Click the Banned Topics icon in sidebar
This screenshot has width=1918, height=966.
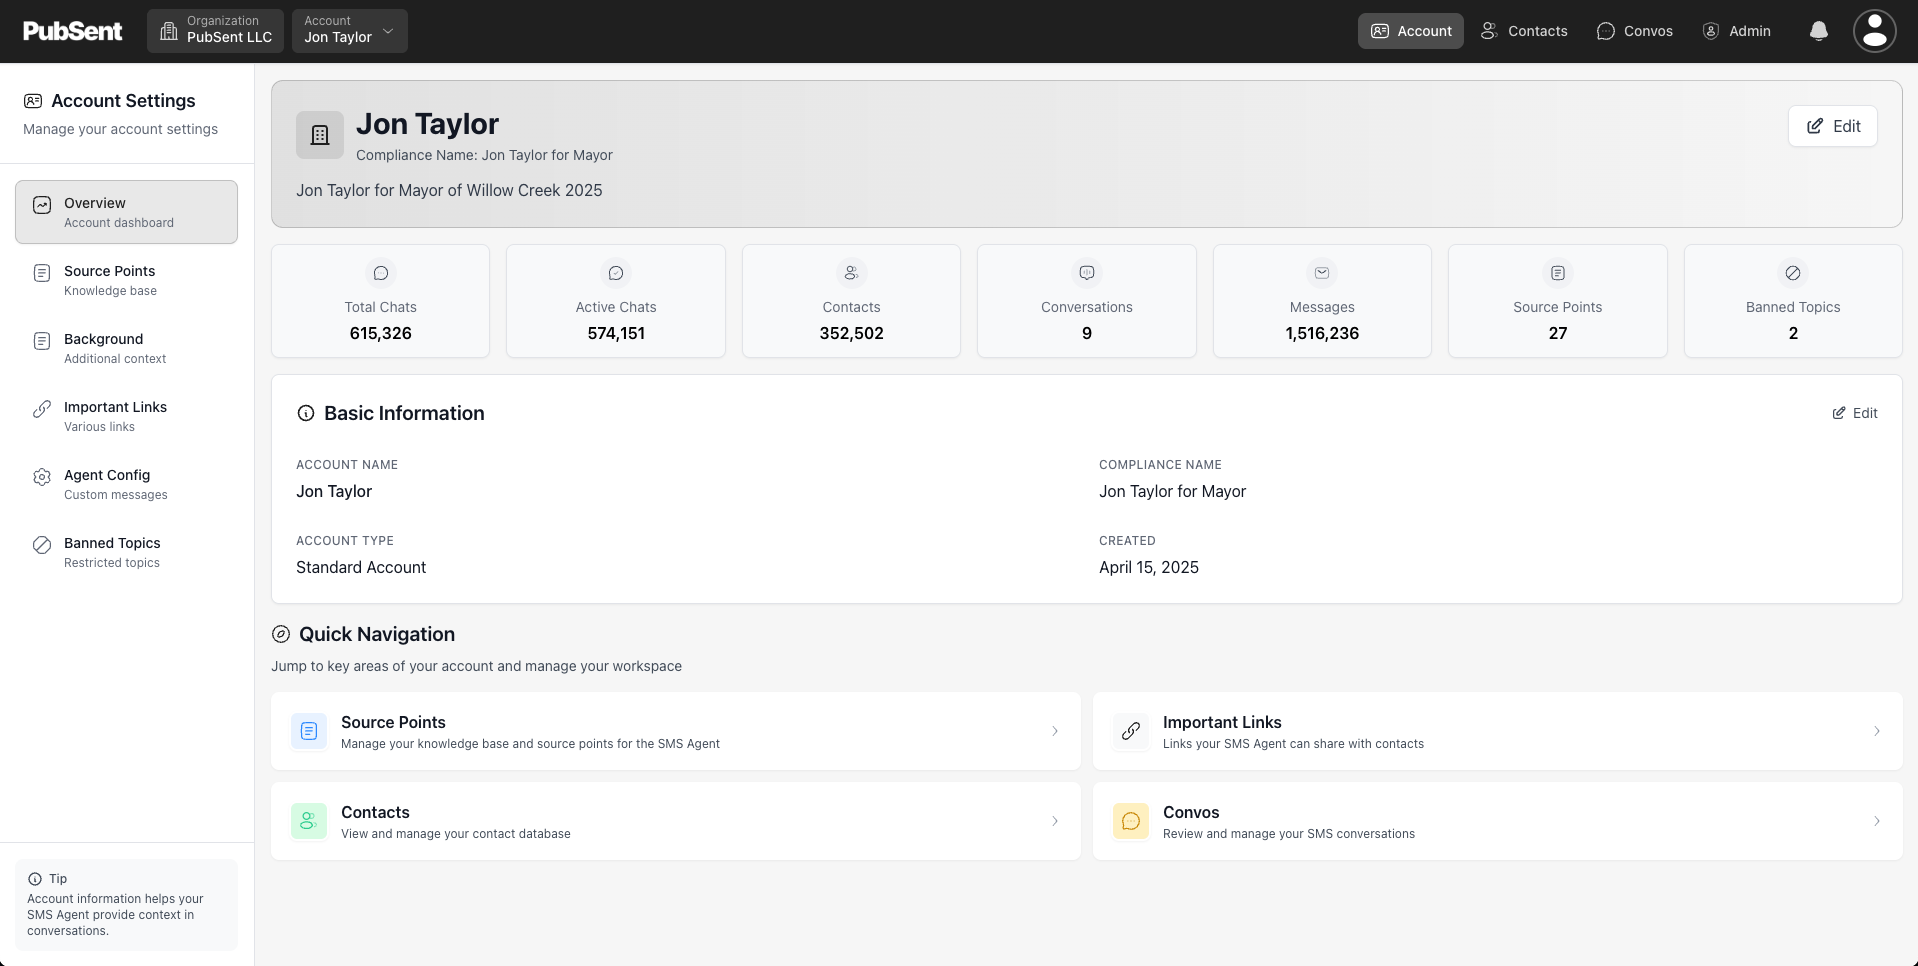pos(41,545)
